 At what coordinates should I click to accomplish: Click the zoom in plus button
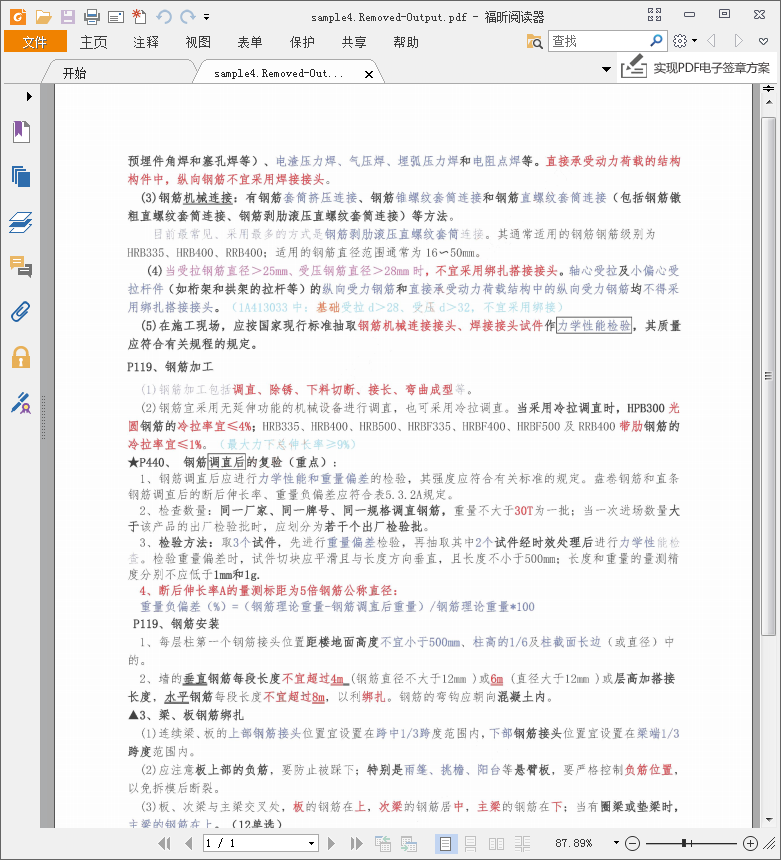click(x=750, y=843)
